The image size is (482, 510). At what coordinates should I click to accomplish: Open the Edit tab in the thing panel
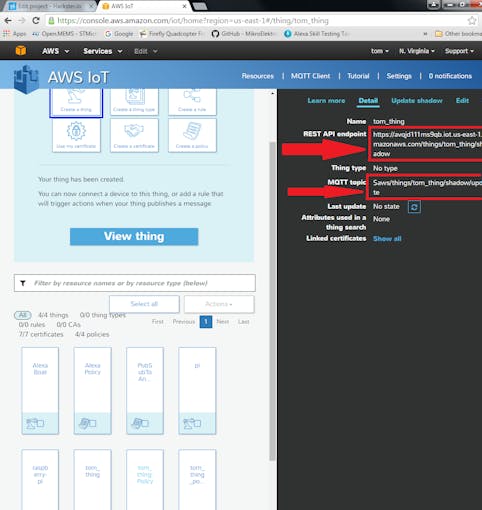click(462, 101)
